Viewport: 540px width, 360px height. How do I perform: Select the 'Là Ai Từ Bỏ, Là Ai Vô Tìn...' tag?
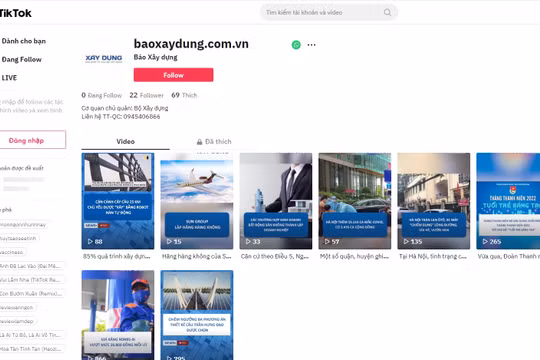[x=32, y=335]
